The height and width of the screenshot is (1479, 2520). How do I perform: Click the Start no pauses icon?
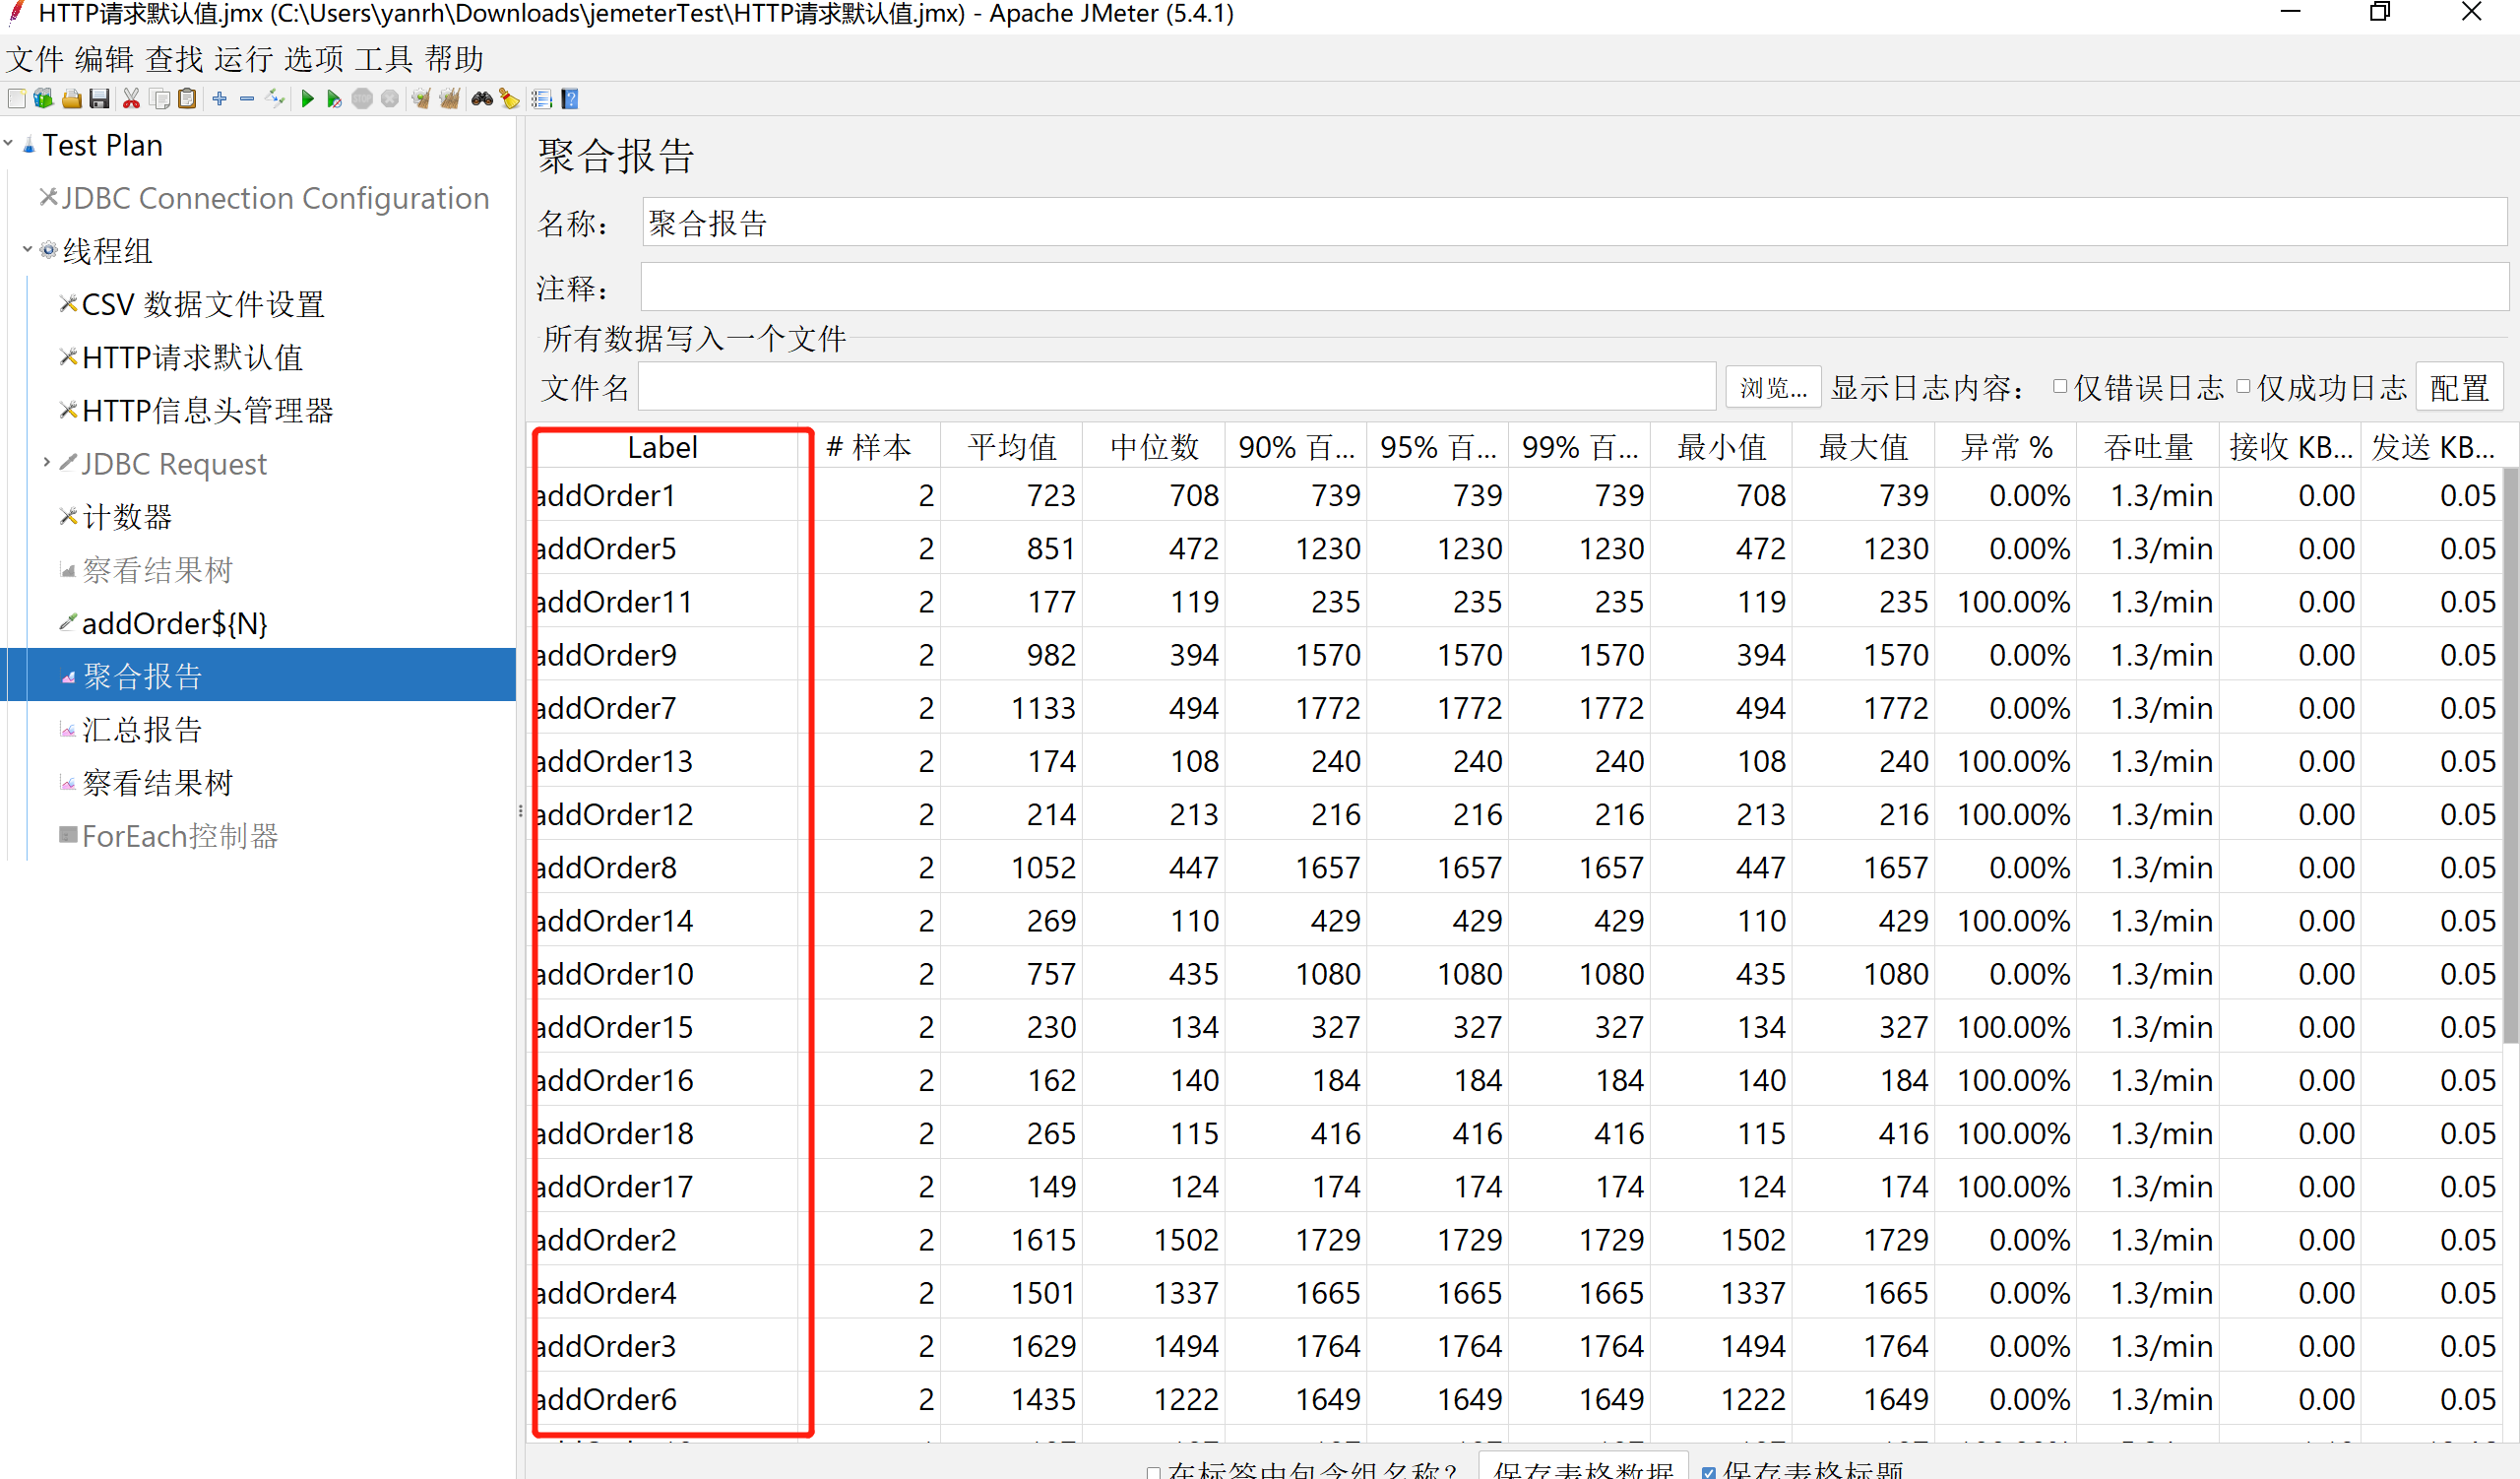(x=334, y=99)
